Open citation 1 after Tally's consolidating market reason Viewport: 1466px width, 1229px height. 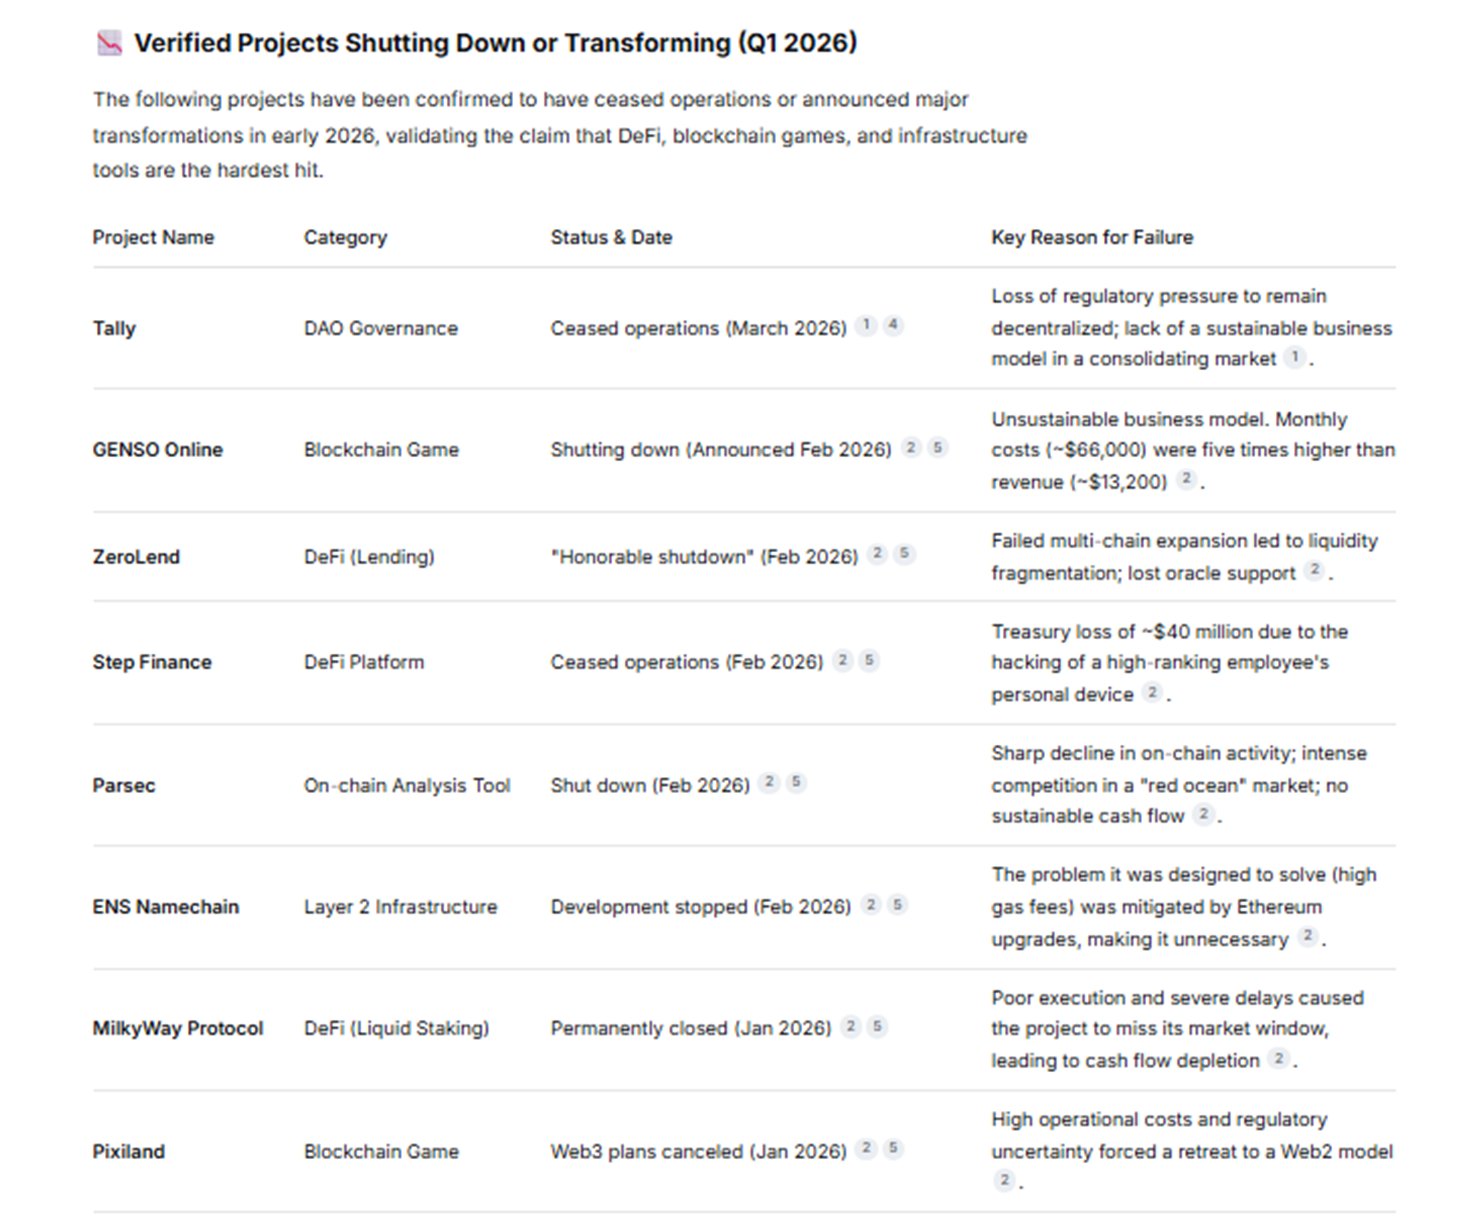1295,356
